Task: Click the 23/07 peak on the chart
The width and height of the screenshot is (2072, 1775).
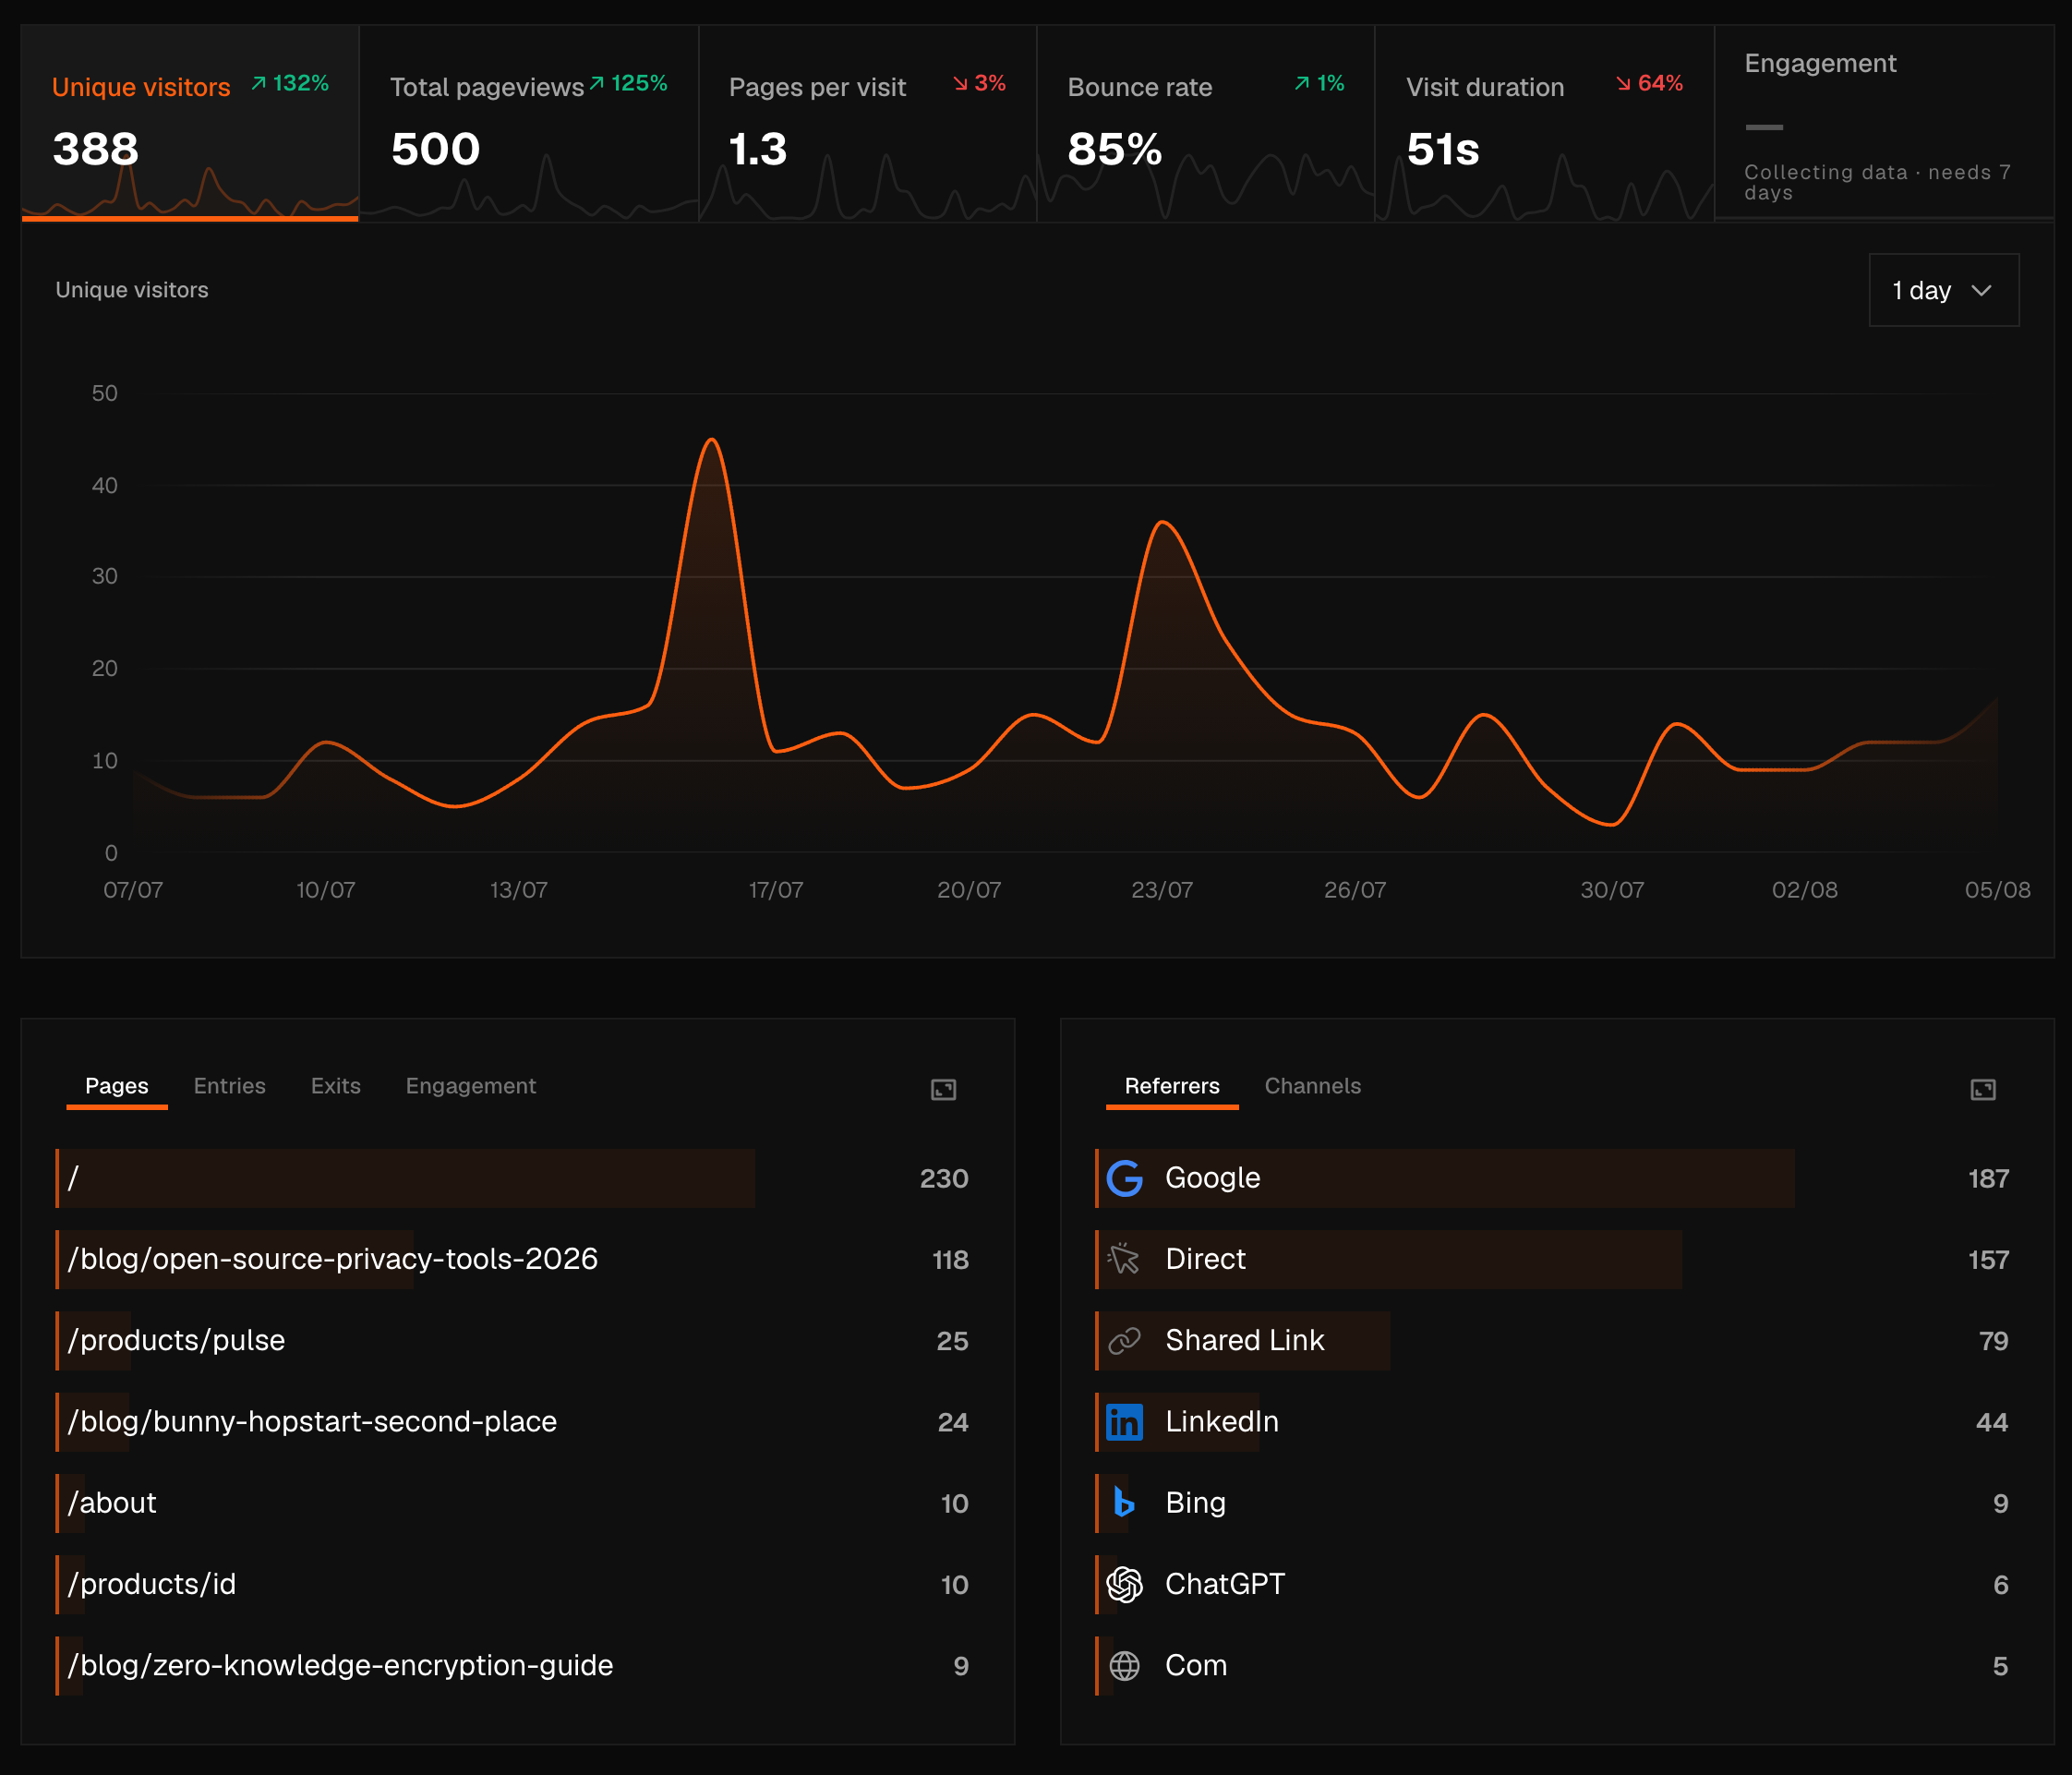Action: 1162,522
